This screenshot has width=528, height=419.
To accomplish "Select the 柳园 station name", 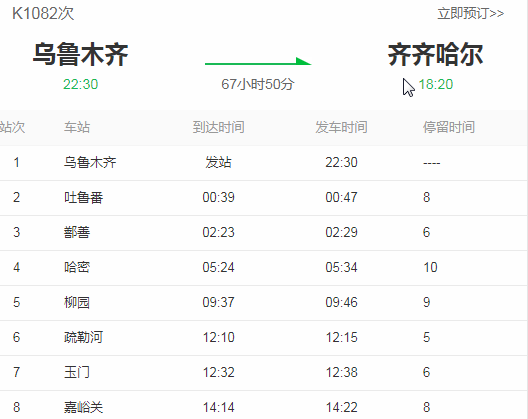I will pyautogui.click(x=77, y=302).
